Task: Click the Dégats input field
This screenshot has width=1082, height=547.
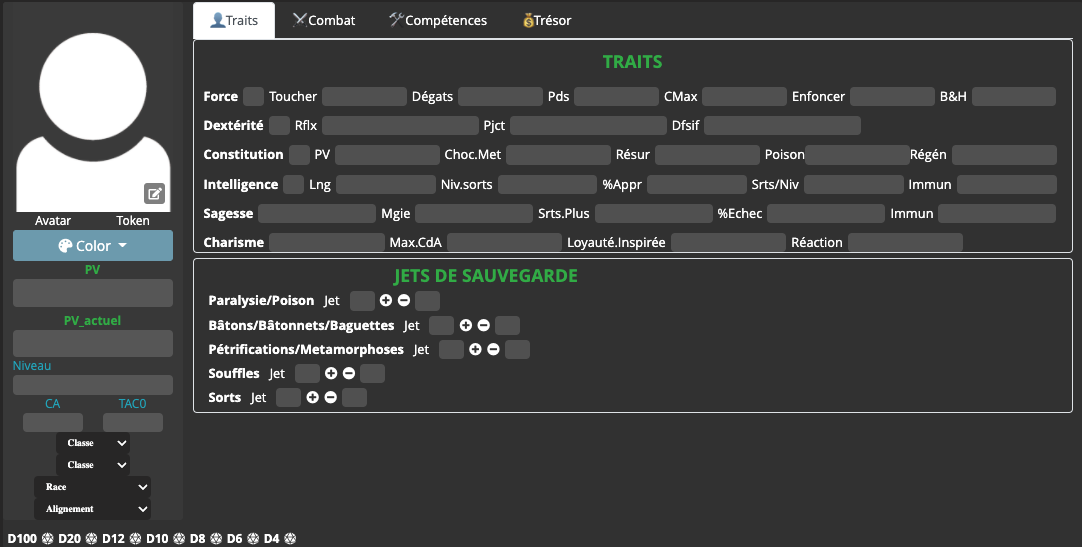Action: [x=500, y=97]
